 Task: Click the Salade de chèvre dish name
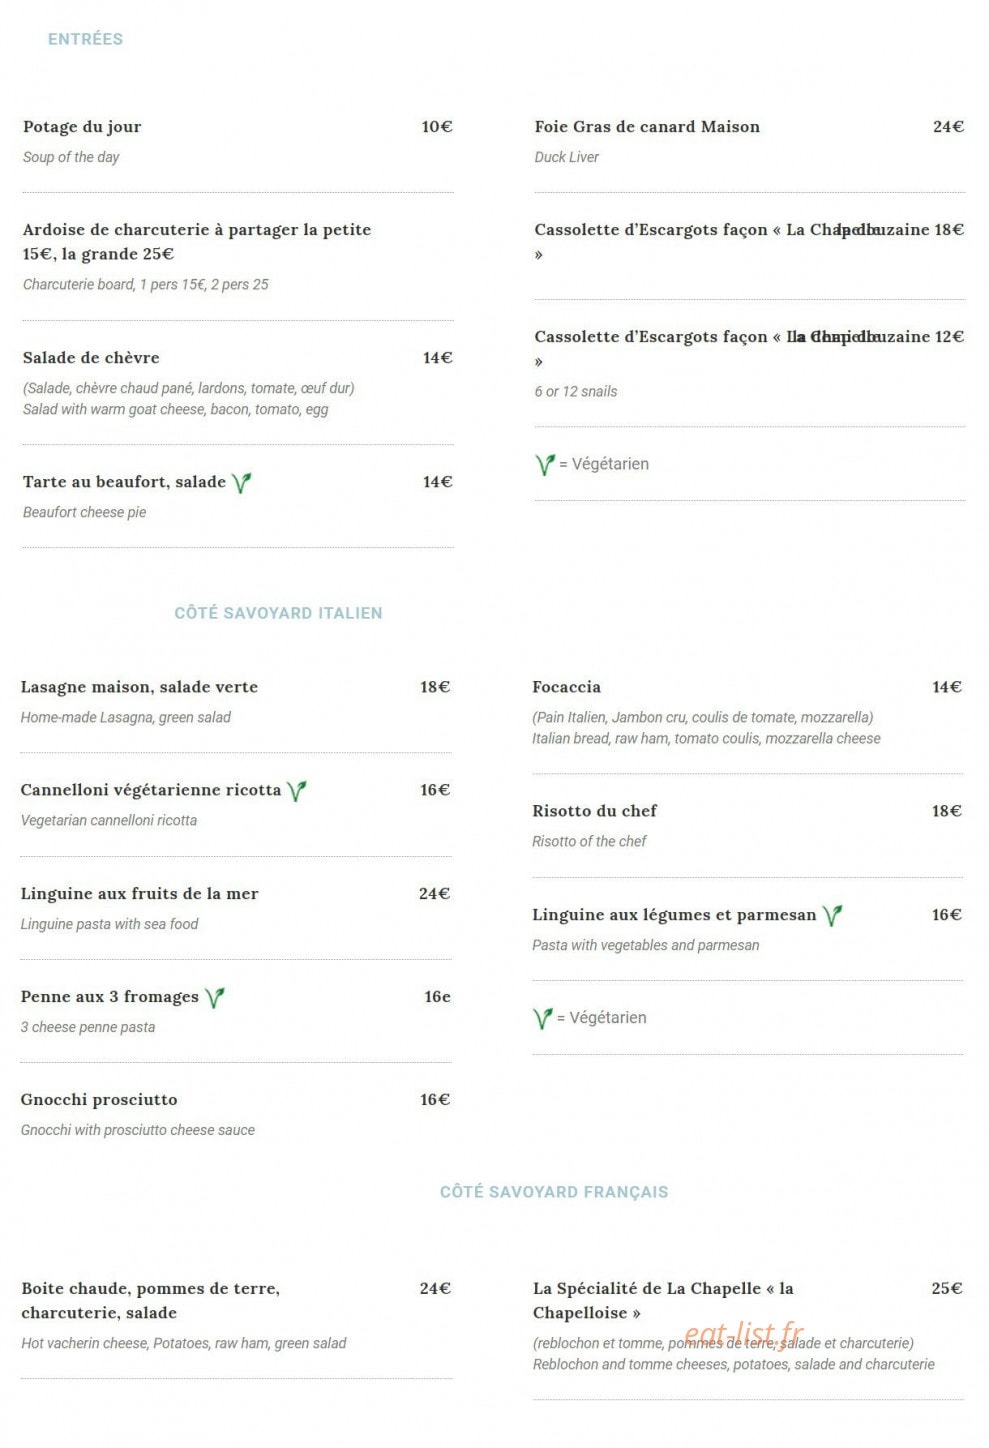pos(91,358)
